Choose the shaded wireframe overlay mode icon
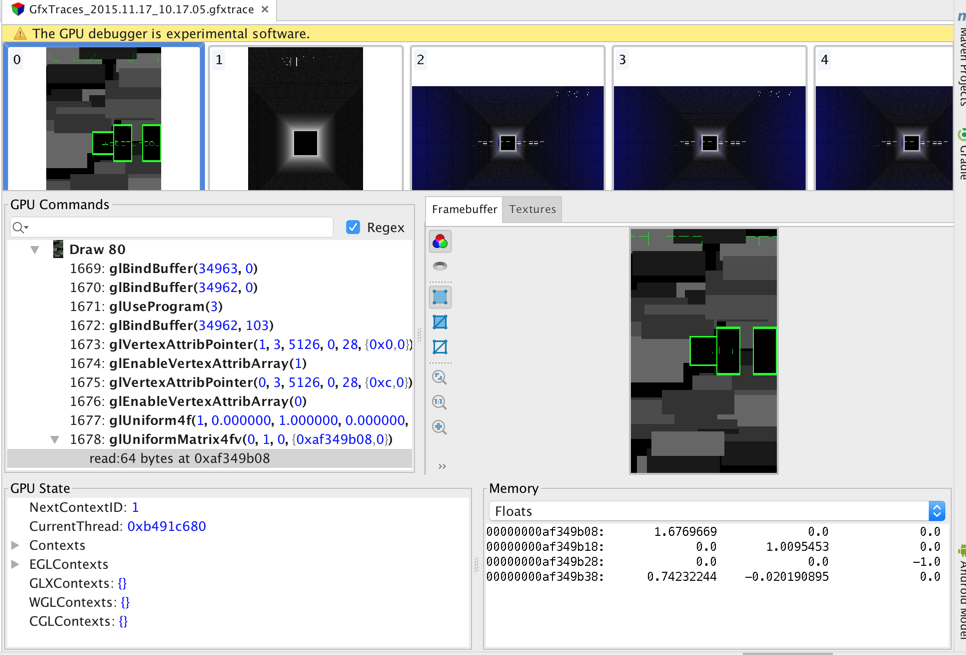The width and height of the screenshot is (966, 655). [x=440, y=322]
